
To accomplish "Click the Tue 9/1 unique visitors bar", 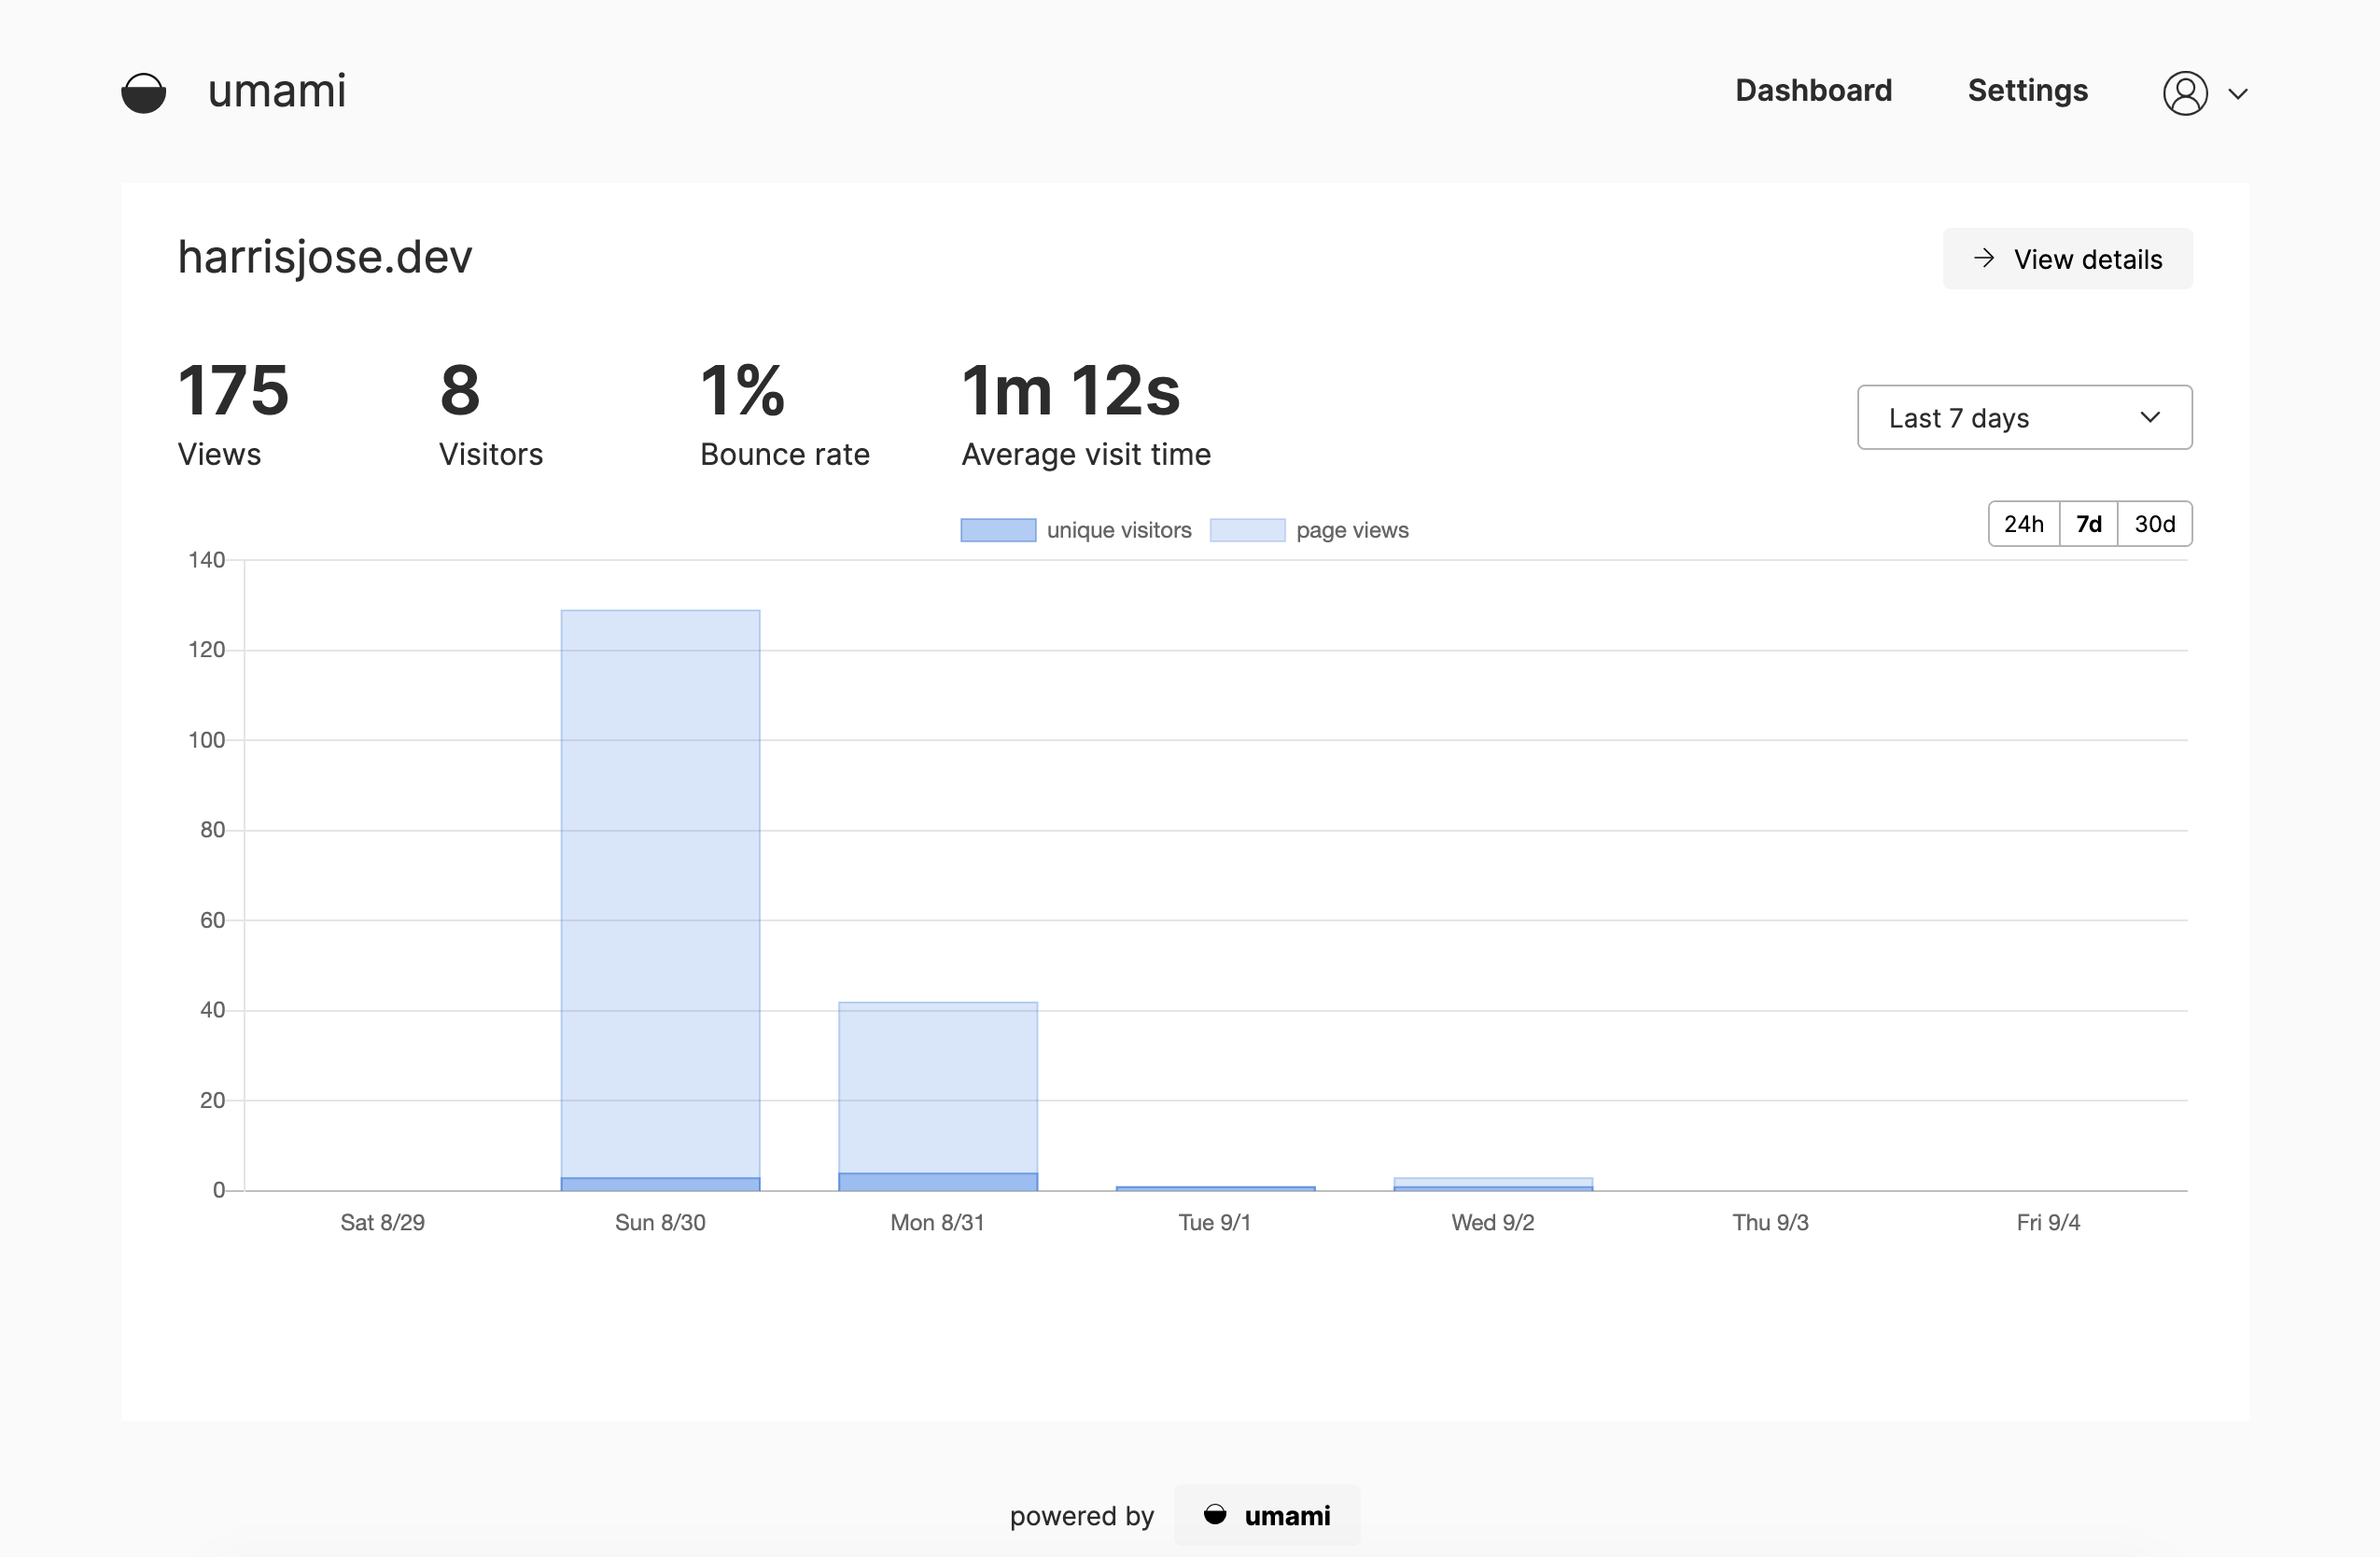I will coord(1215,1188).
